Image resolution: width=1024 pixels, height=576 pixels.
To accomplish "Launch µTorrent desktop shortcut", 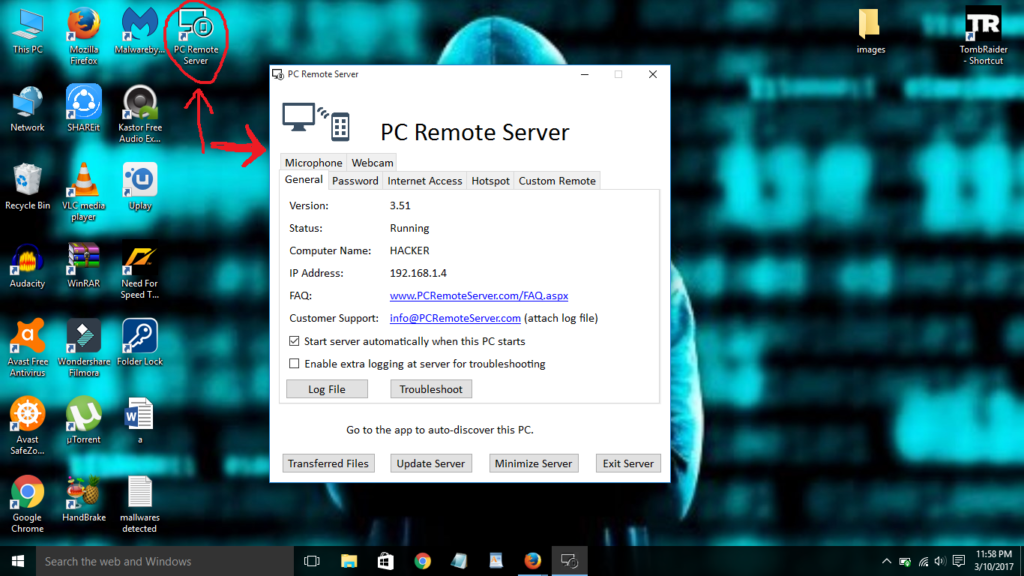I will (84, 421).
